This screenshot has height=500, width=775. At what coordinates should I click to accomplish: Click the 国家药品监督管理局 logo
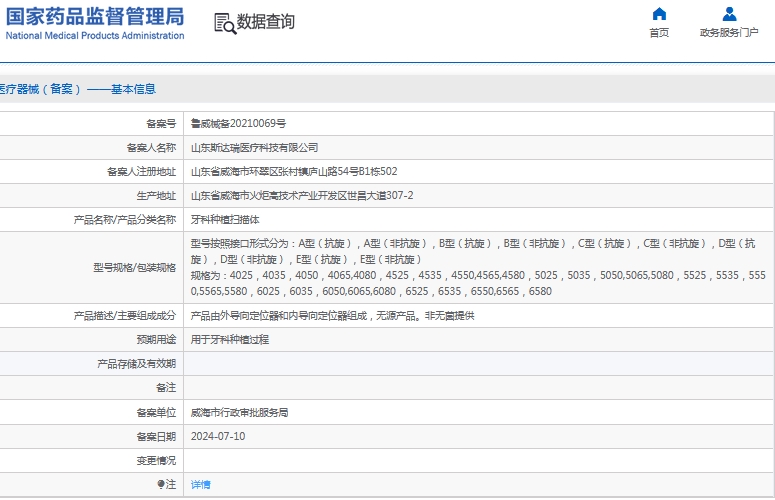coord(94,23)
